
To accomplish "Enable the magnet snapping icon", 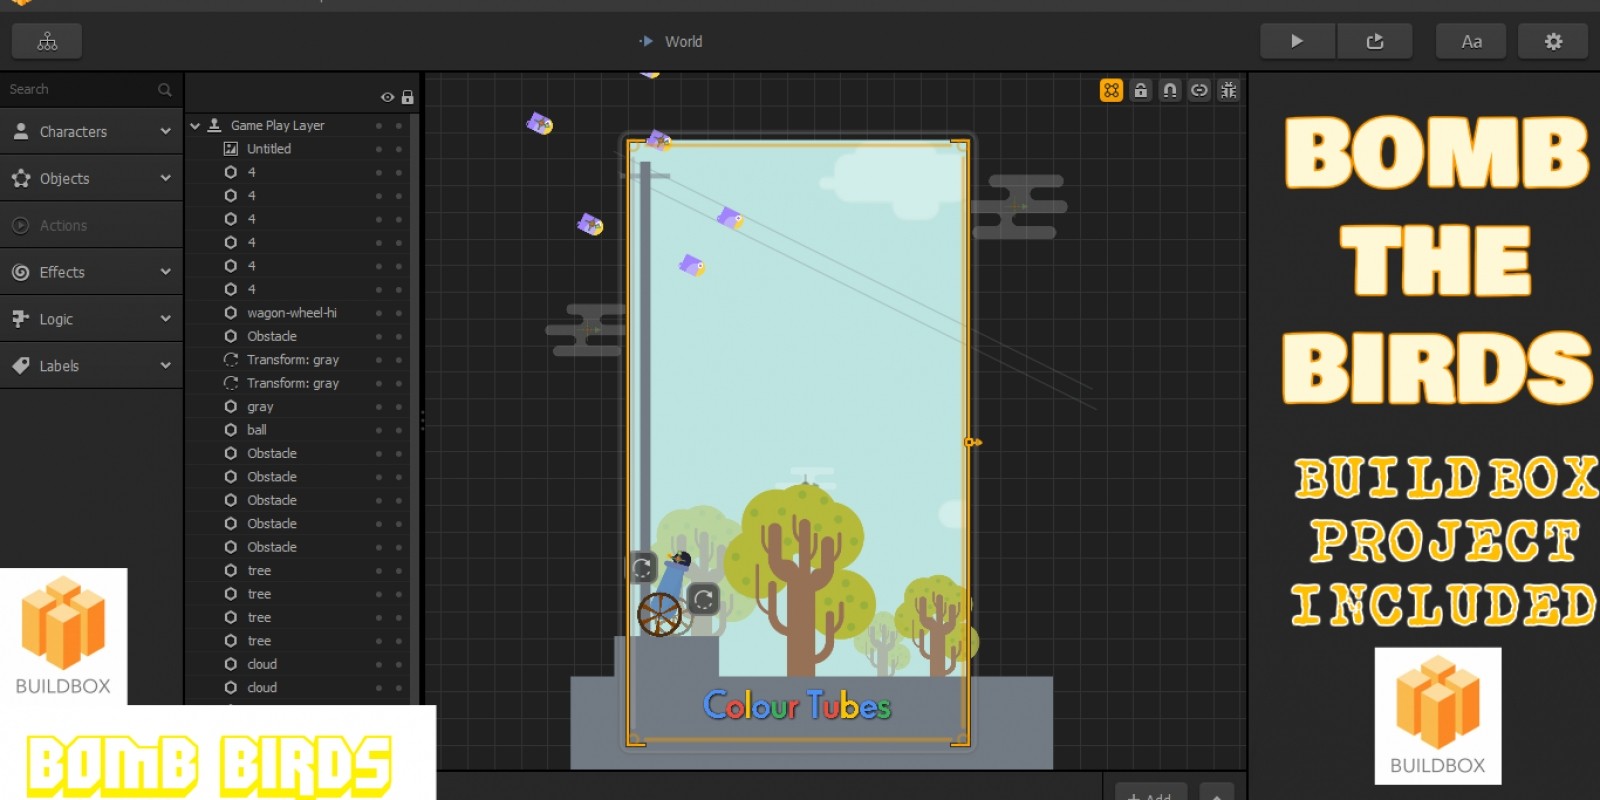I will point(1170,90).
